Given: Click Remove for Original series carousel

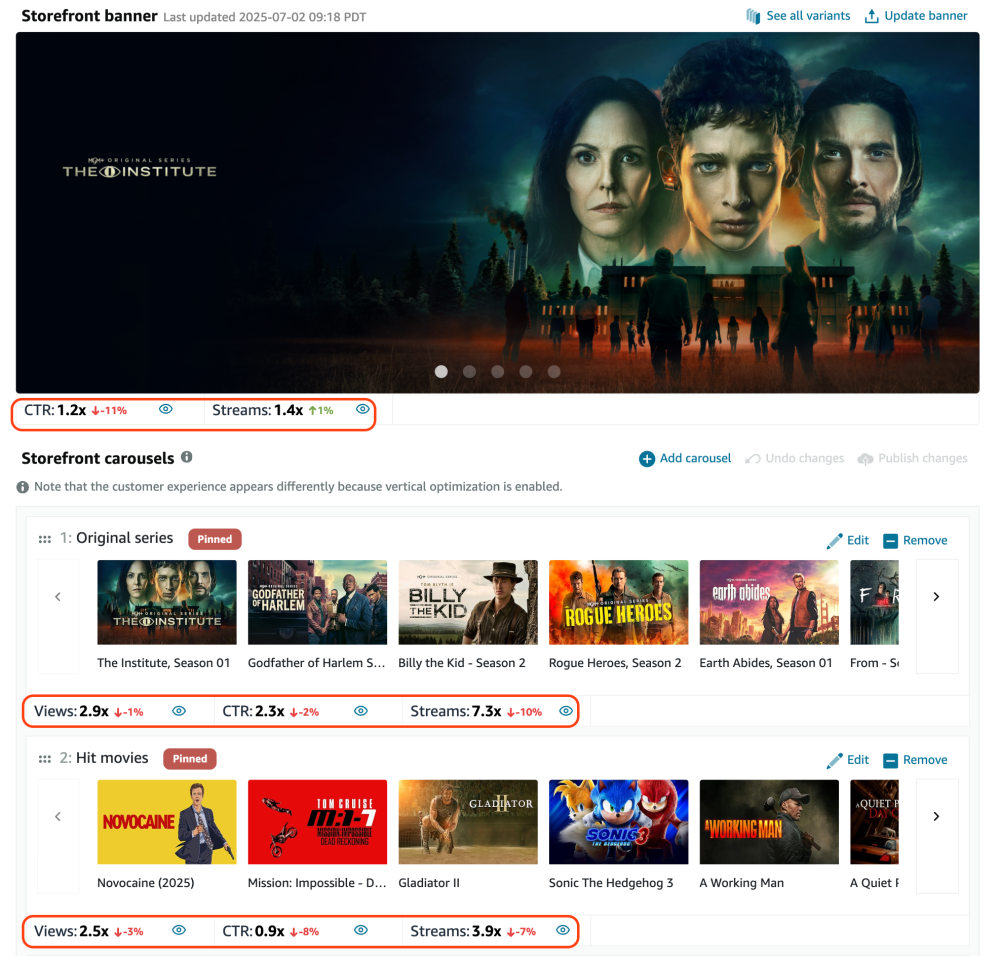Looking at the screenshot, I should [925, 541].
